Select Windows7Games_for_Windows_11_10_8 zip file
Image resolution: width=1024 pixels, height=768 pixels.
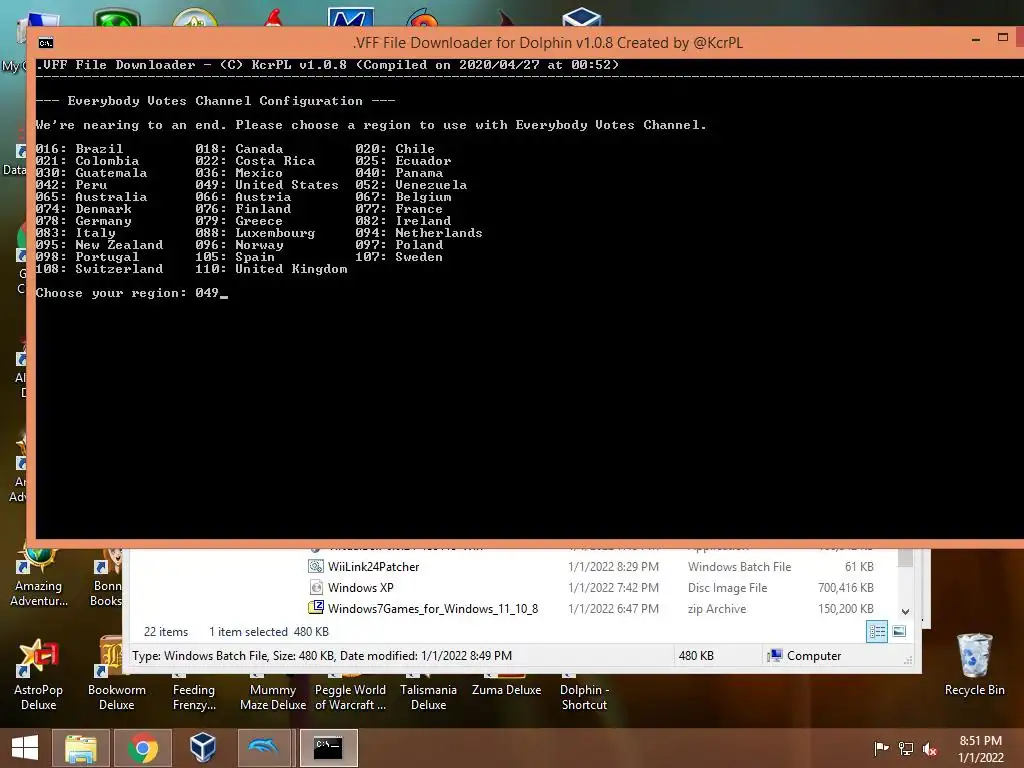[x=433, y=609]
